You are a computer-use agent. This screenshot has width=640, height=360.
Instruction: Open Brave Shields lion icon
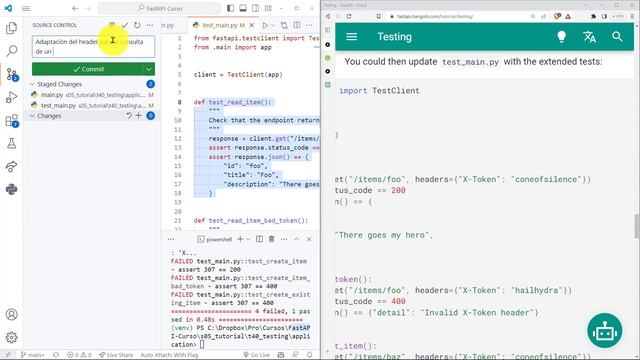(557, 16)
